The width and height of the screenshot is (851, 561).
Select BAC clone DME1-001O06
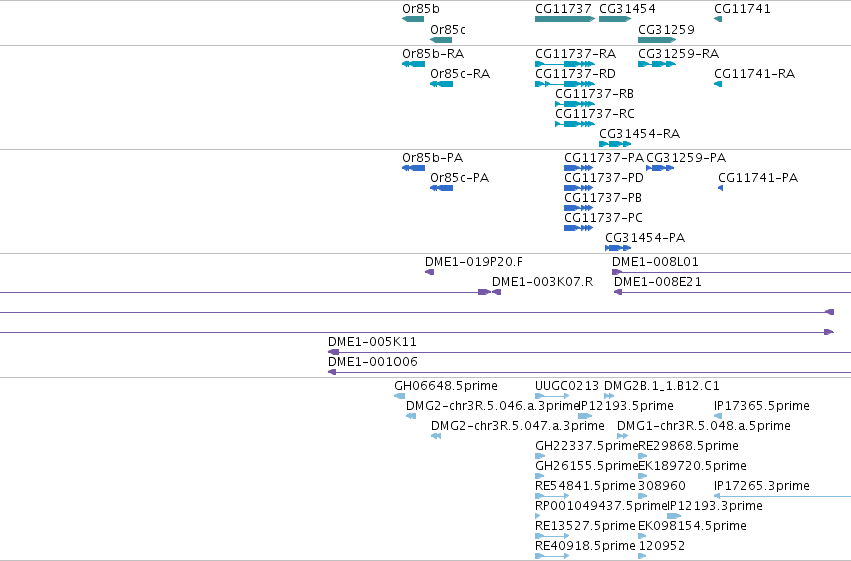(373, 362)
